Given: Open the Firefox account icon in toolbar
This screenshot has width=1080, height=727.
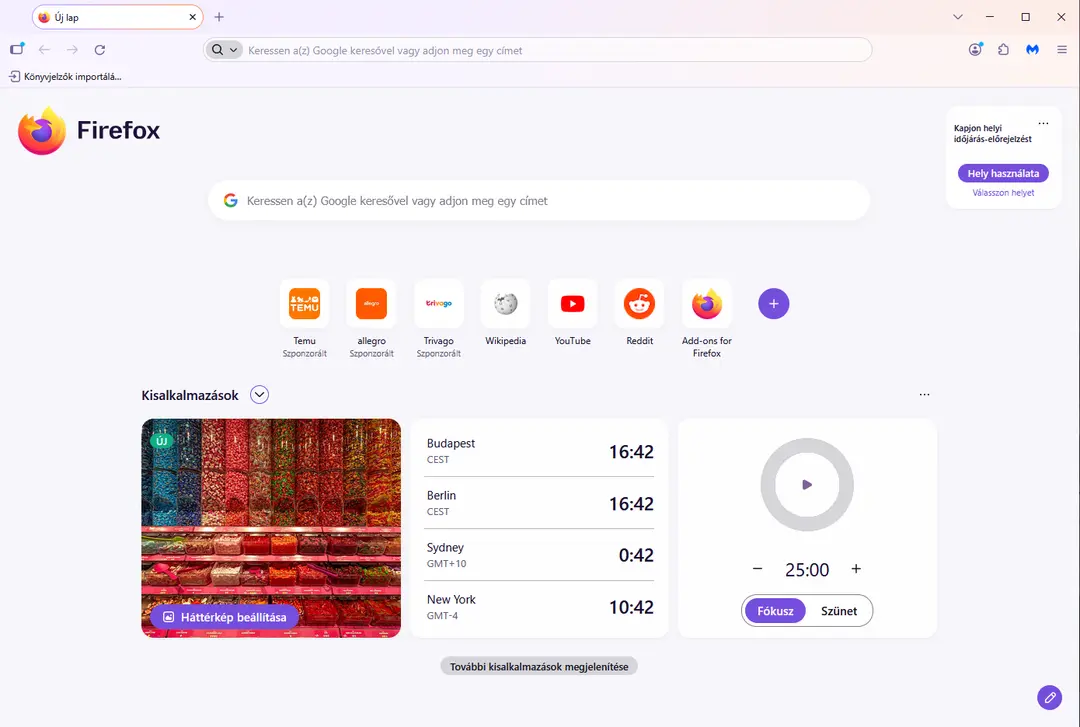Looking at the screenshot, I should click(x=975, y=50).
